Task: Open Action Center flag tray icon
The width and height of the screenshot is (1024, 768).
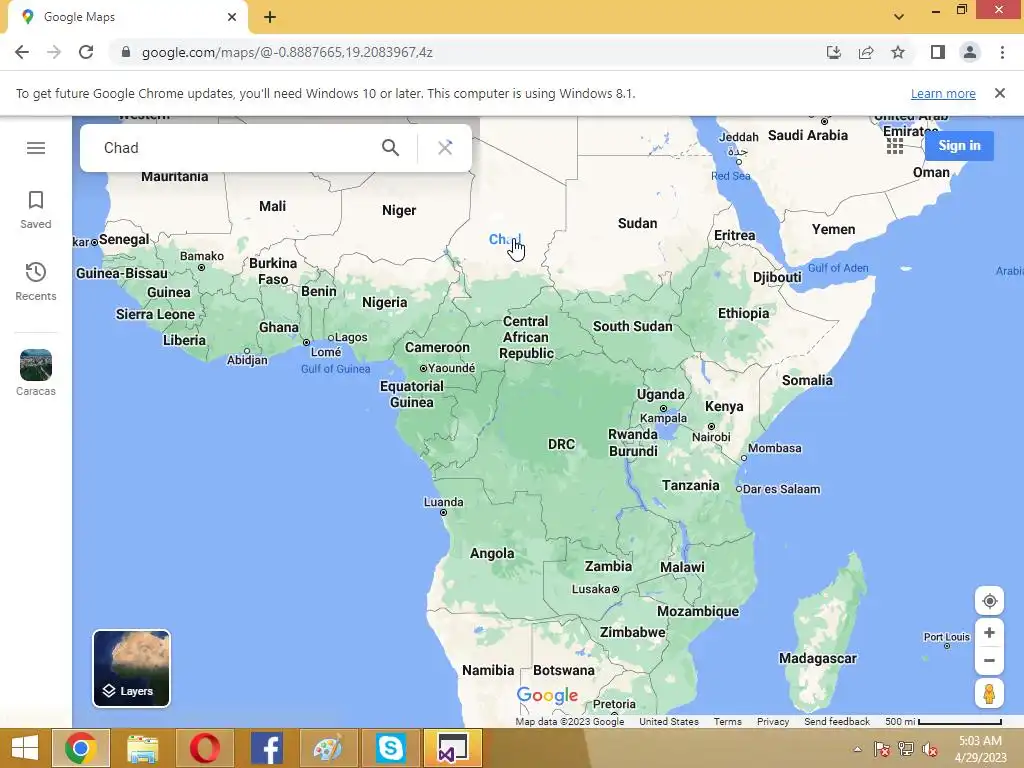Action: (881, 749)
